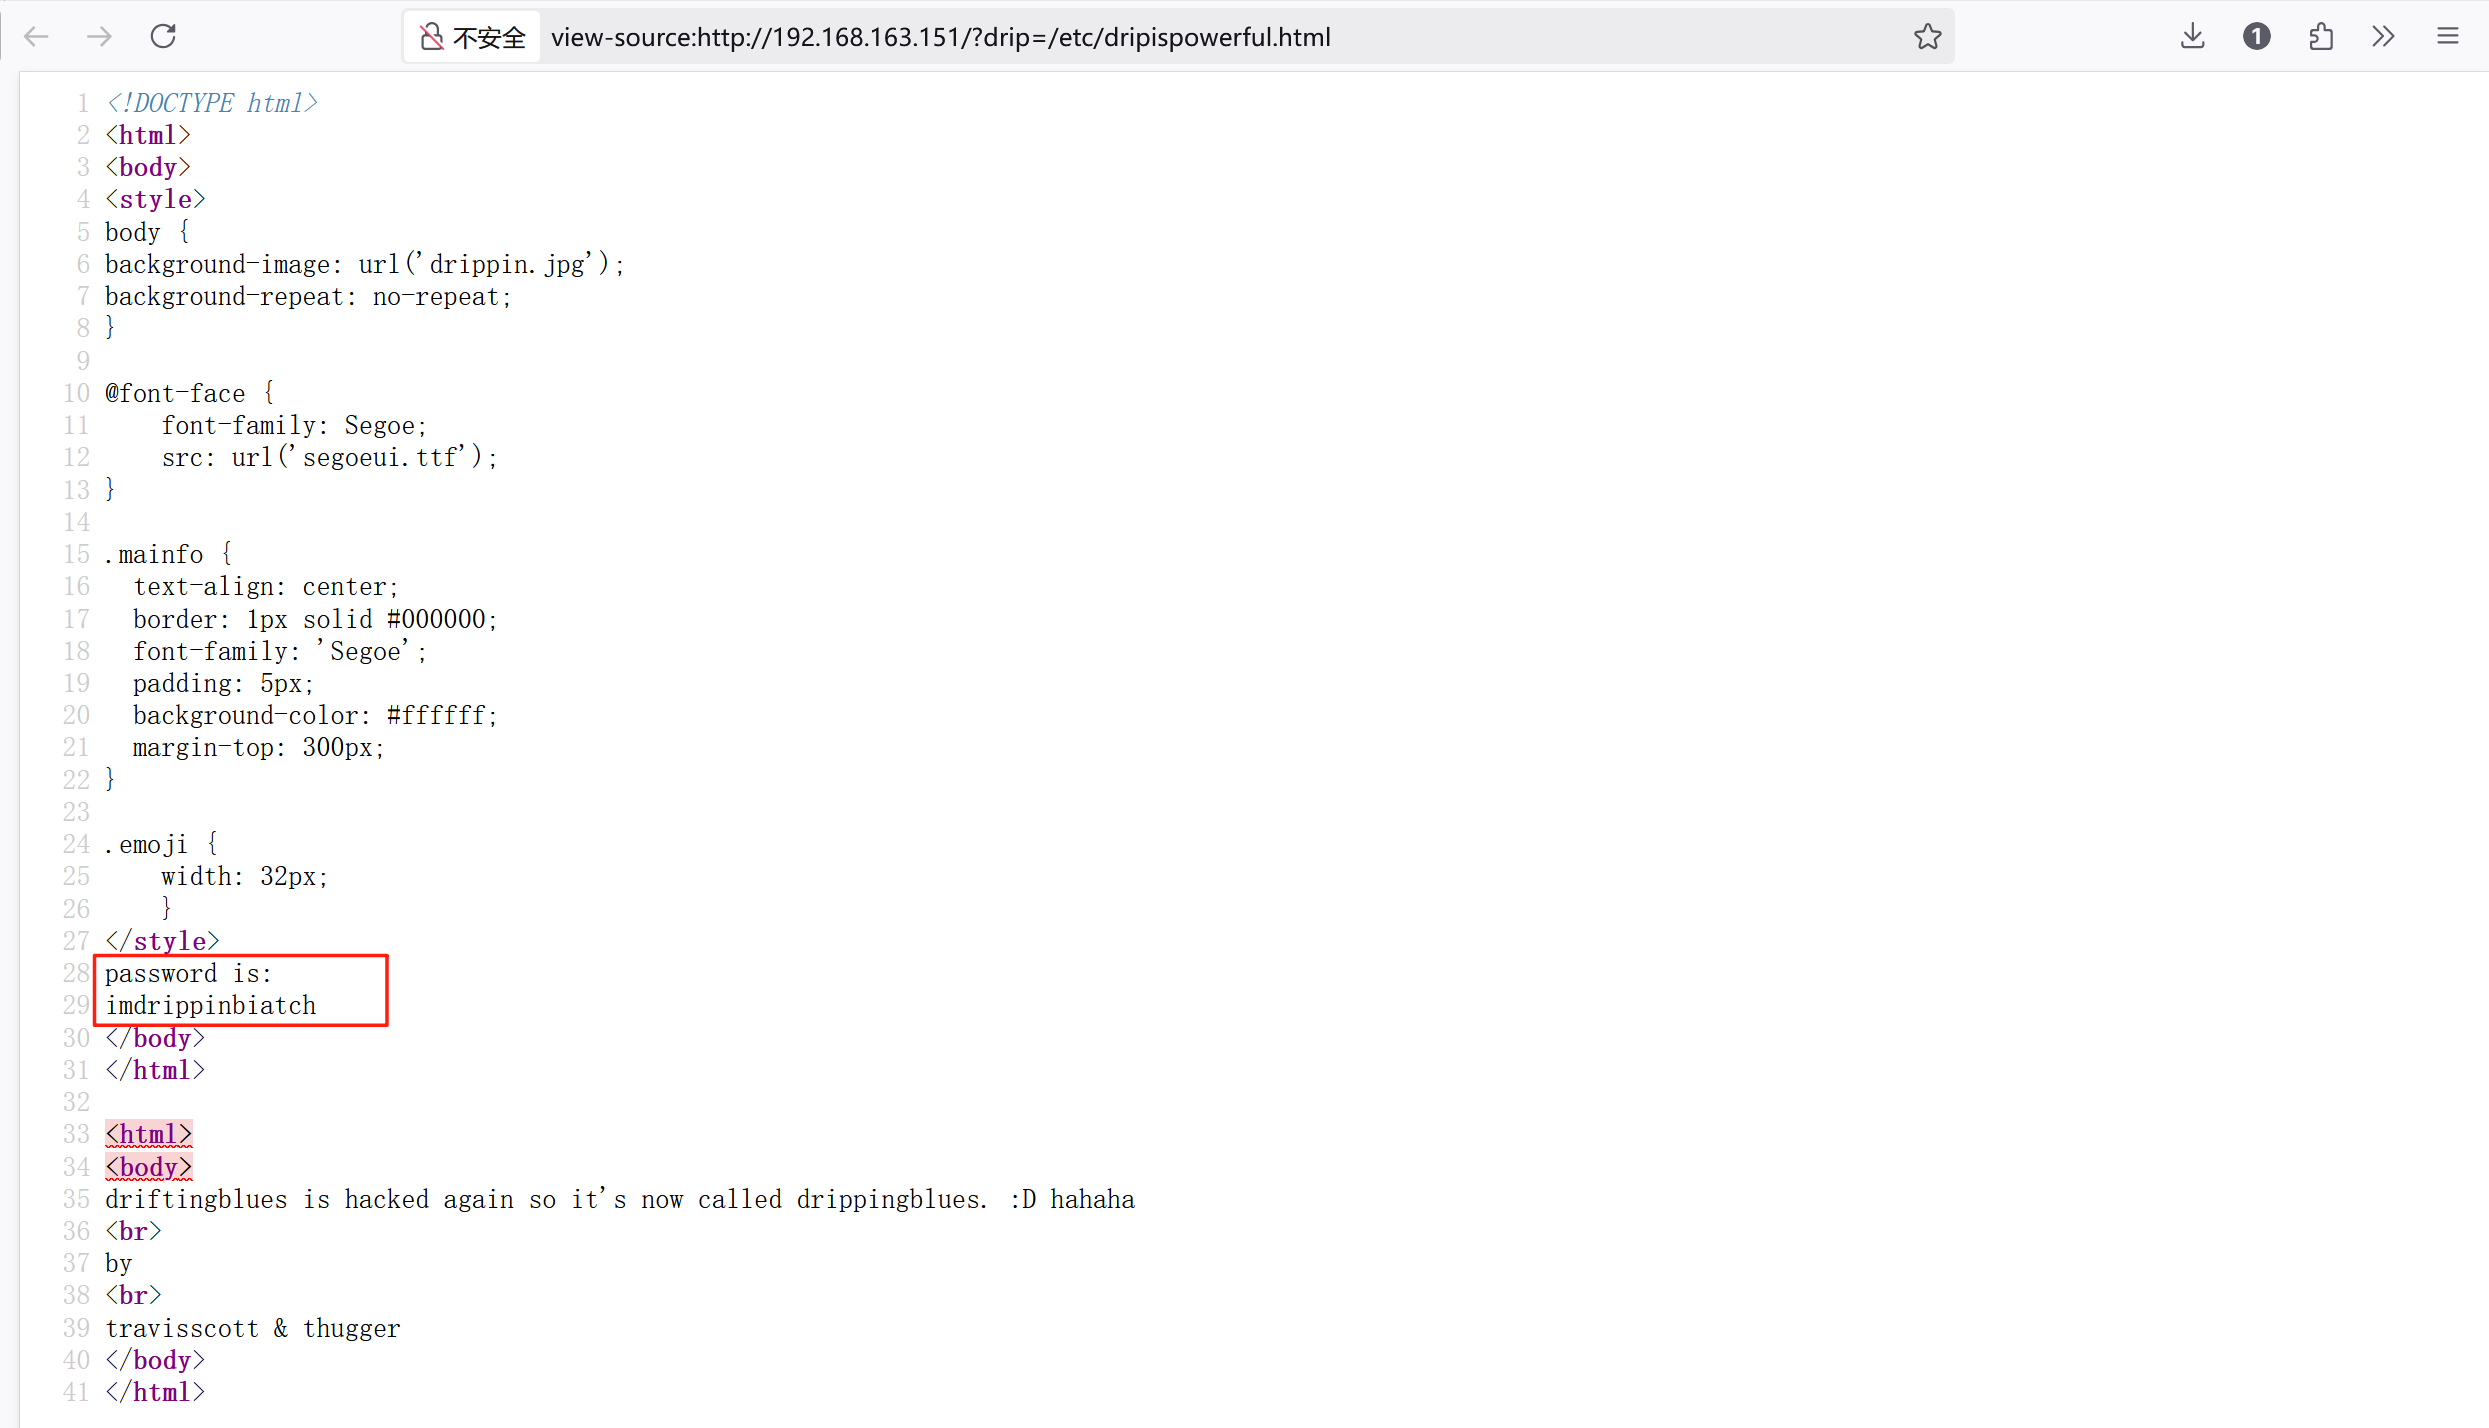Image resolution: width=2489 pixels, height=1428 pixels.
Task: Go back to the previous page
Action: click(36, 37)
